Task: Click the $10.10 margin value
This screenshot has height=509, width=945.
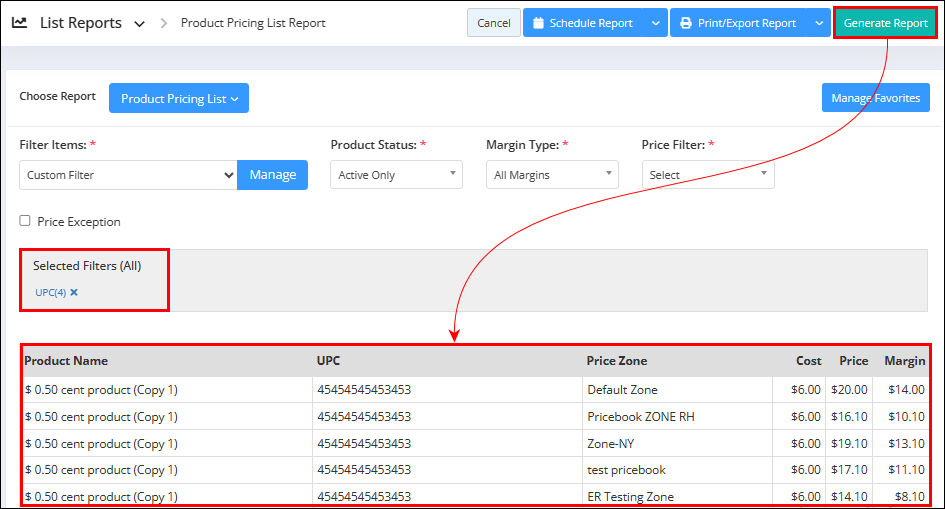Action: coord(906,416)
